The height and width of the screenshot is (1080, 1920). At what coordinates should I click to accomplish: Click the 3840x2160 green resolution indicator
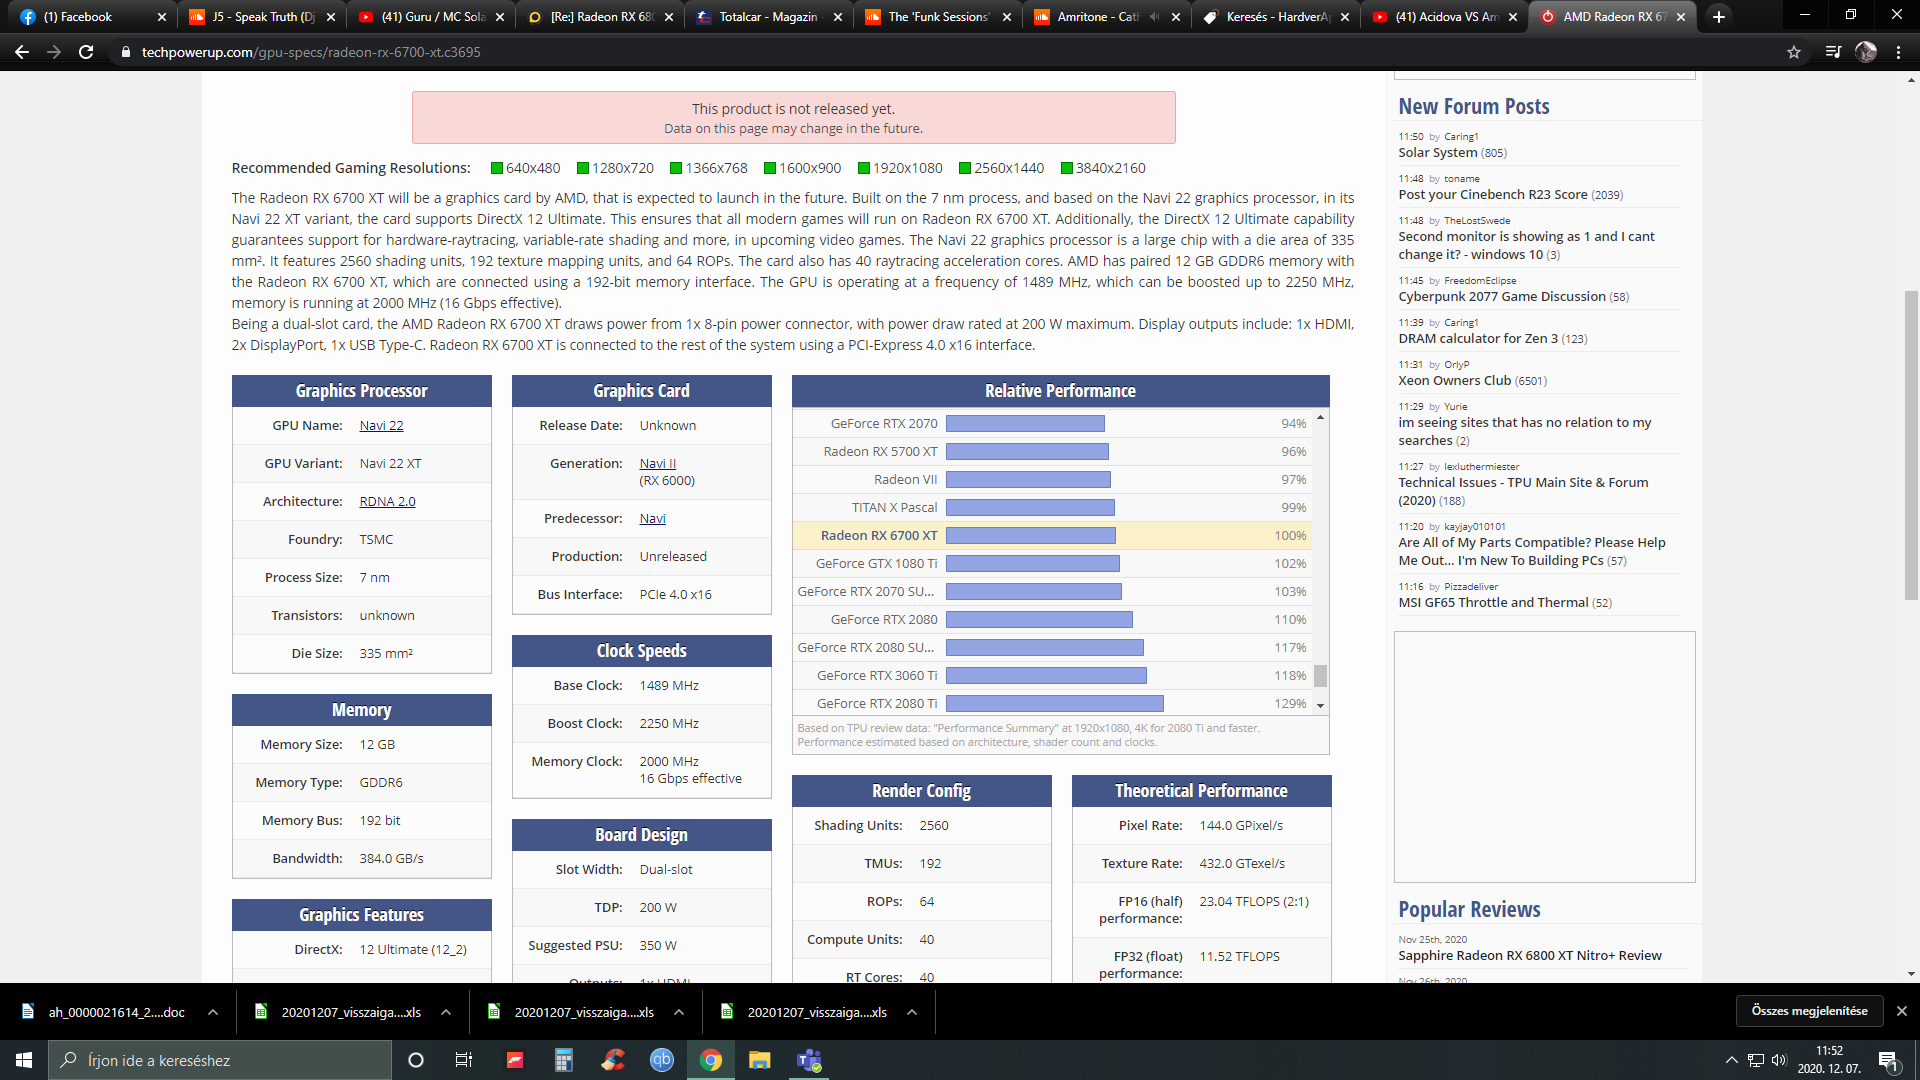click(1066, 168)
